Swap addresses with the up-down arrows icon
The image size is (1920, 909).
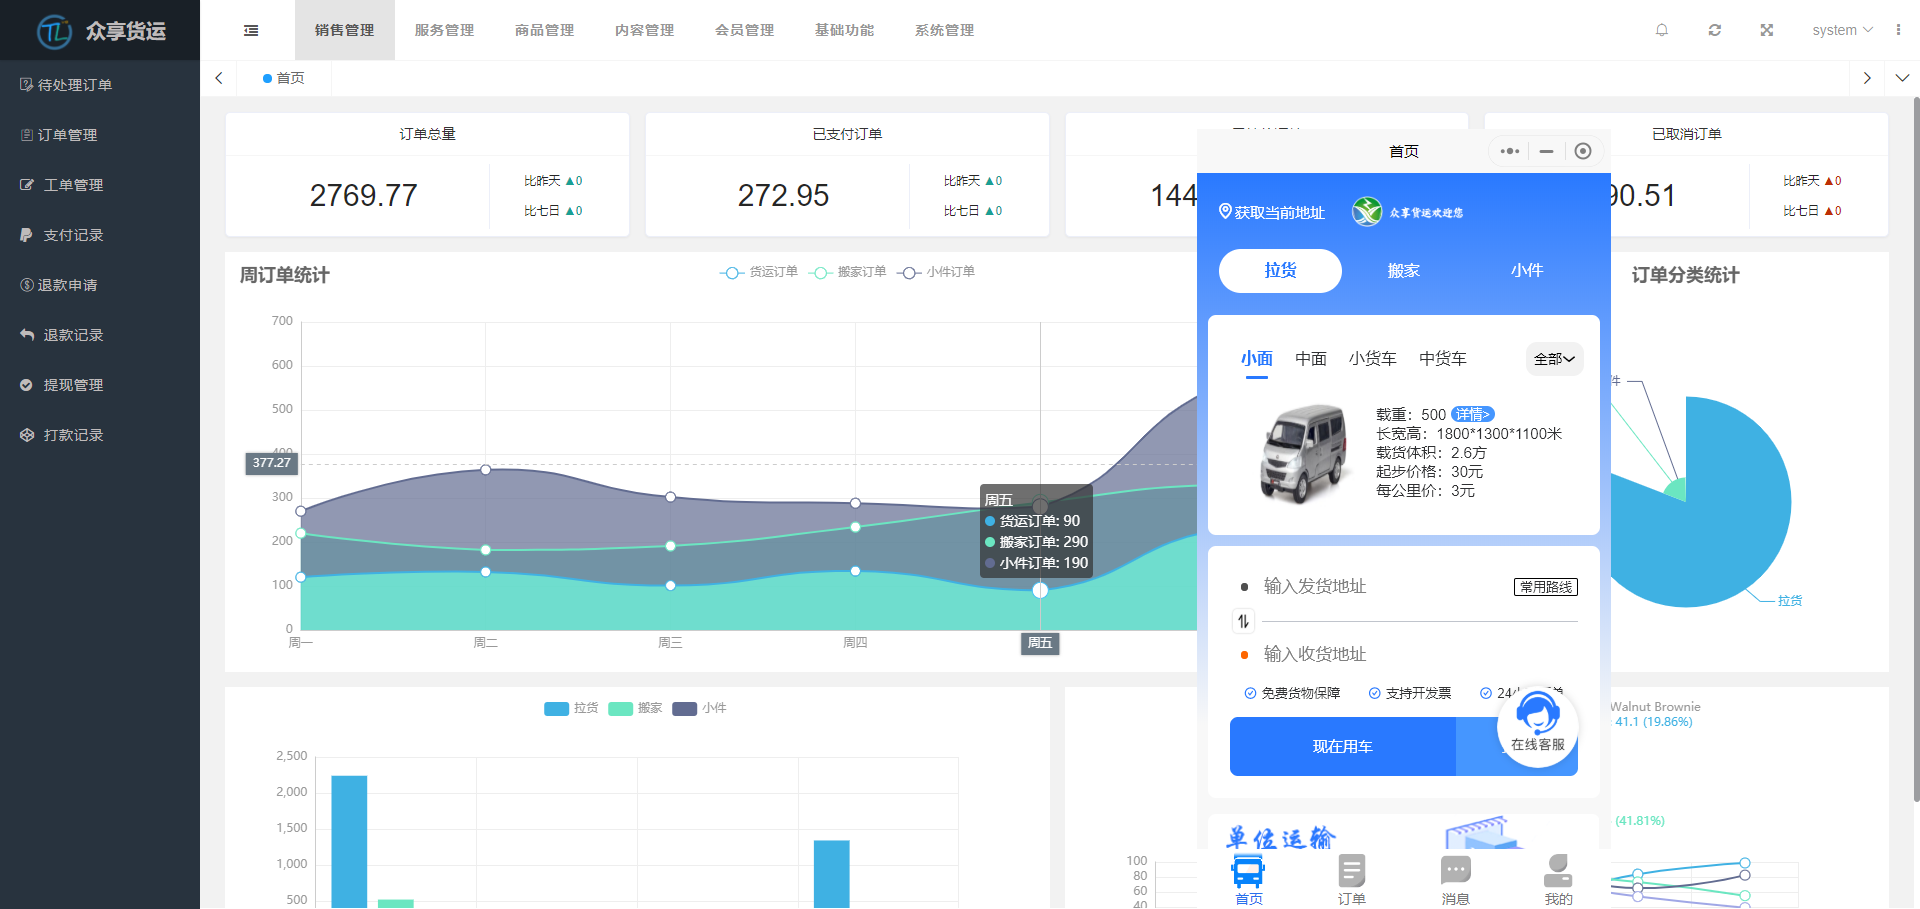[1243, 621]
